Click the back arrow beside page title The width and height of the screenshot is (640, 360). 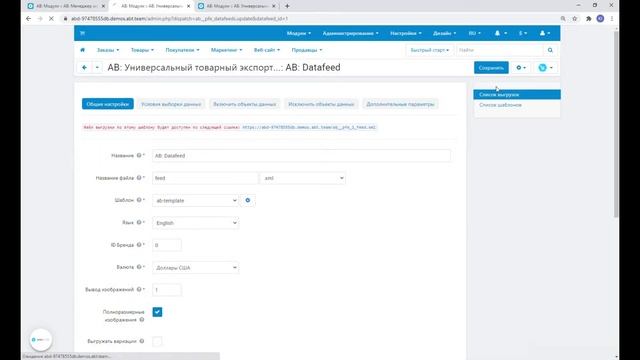(84, 67)
